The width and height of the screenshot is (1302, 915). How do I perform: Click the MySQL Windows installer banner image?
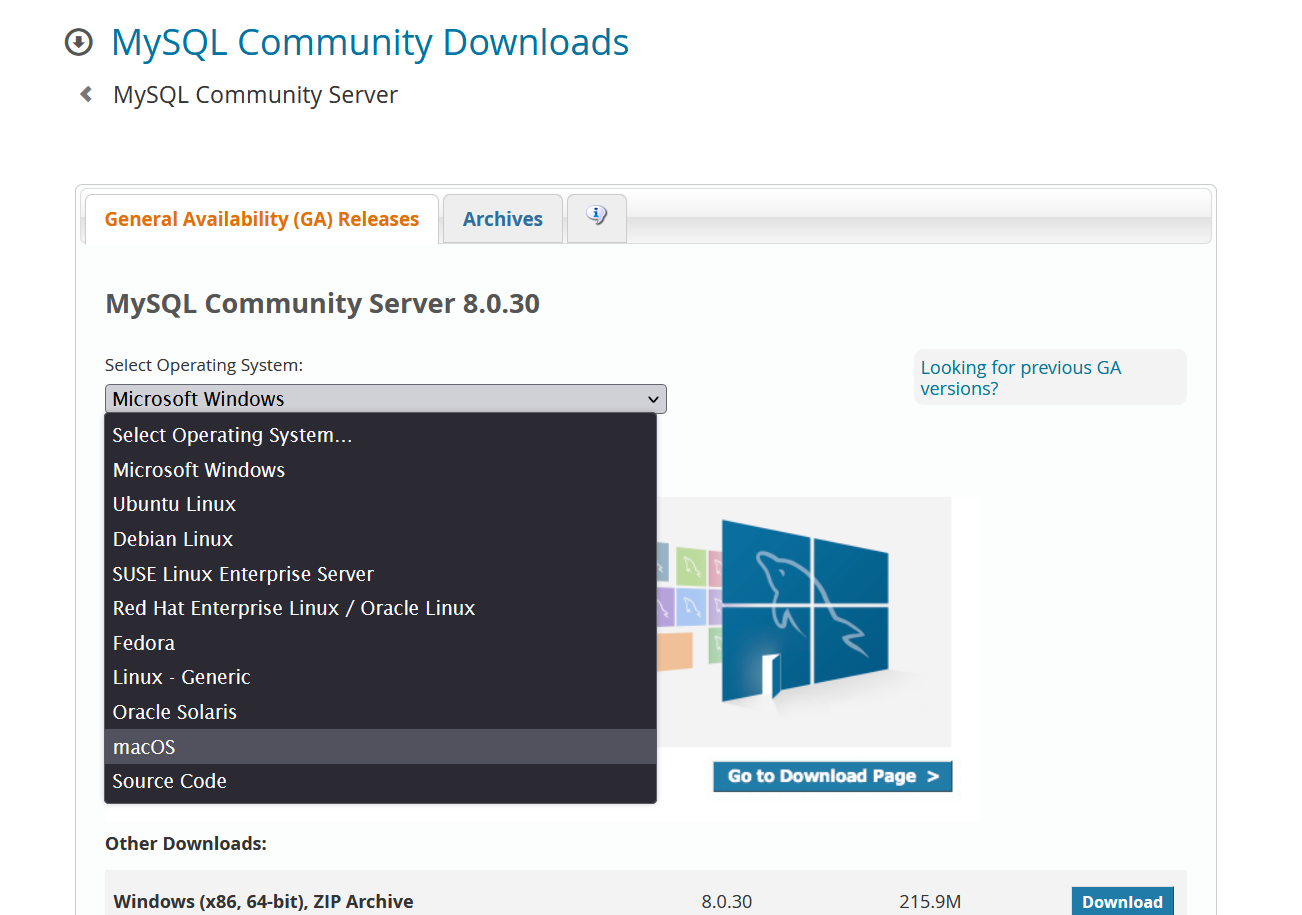804,620
